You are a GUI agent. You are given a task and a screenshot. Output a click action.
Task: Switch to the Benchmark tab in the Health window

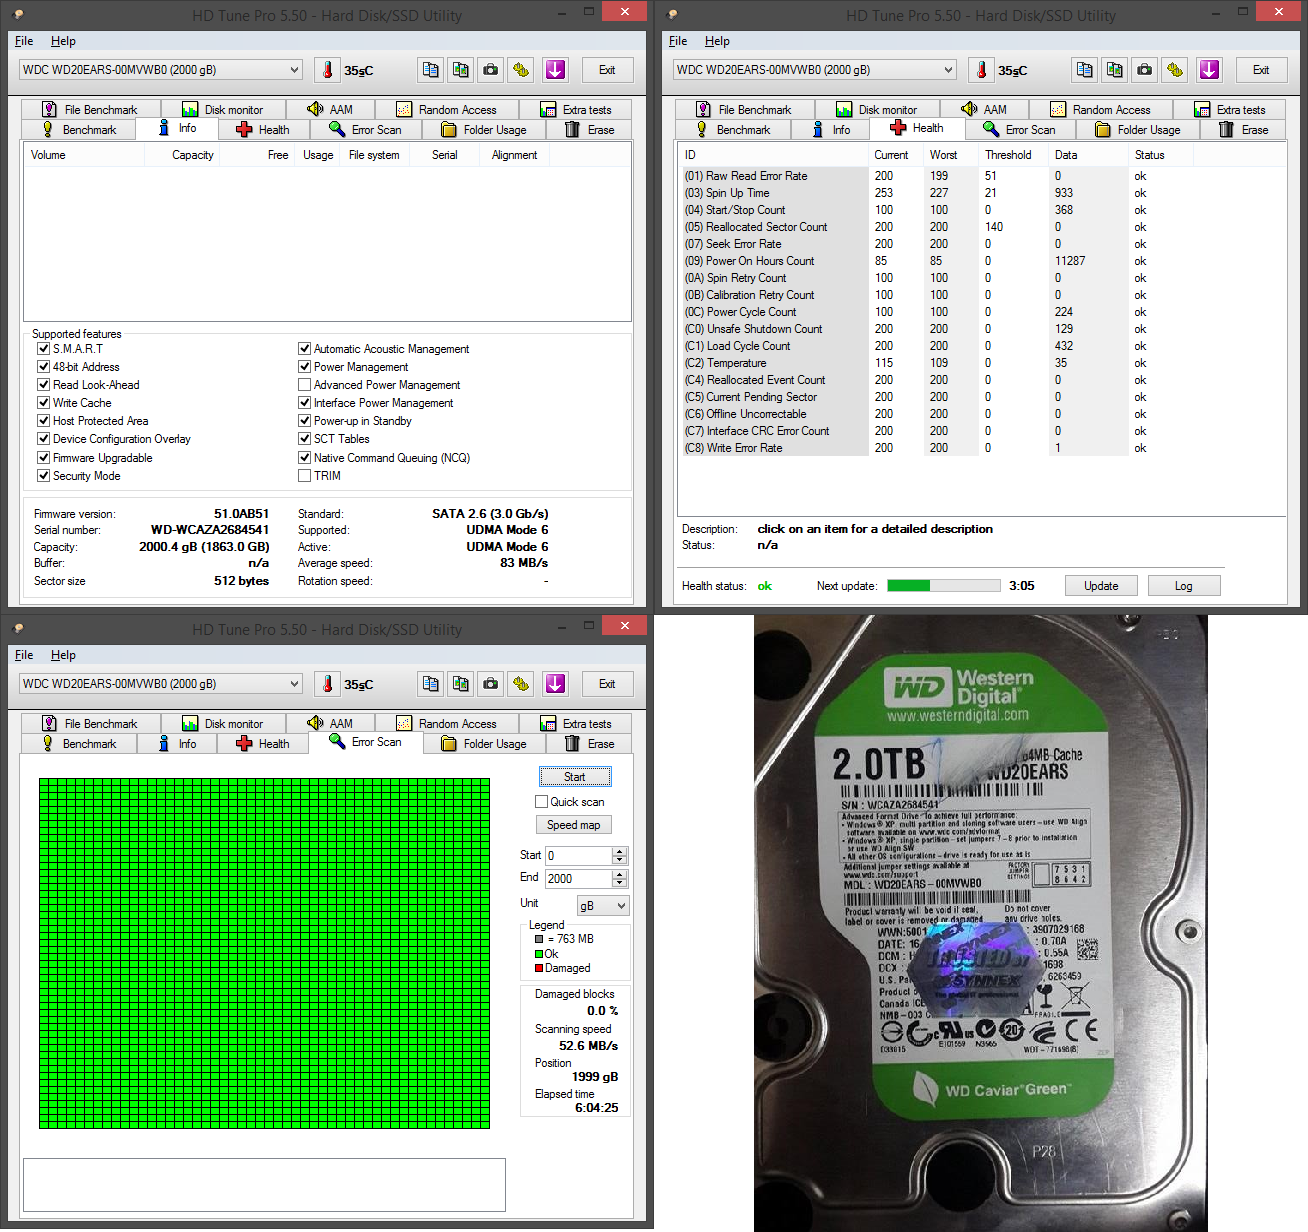733,130
